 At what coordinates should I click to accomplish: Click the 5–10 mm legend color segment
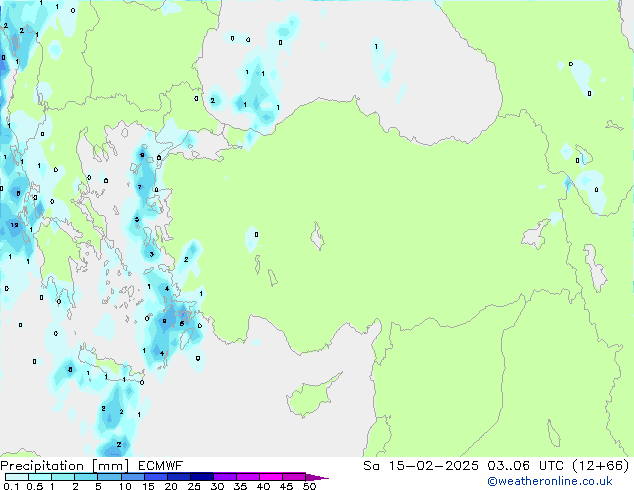point(110,477)
